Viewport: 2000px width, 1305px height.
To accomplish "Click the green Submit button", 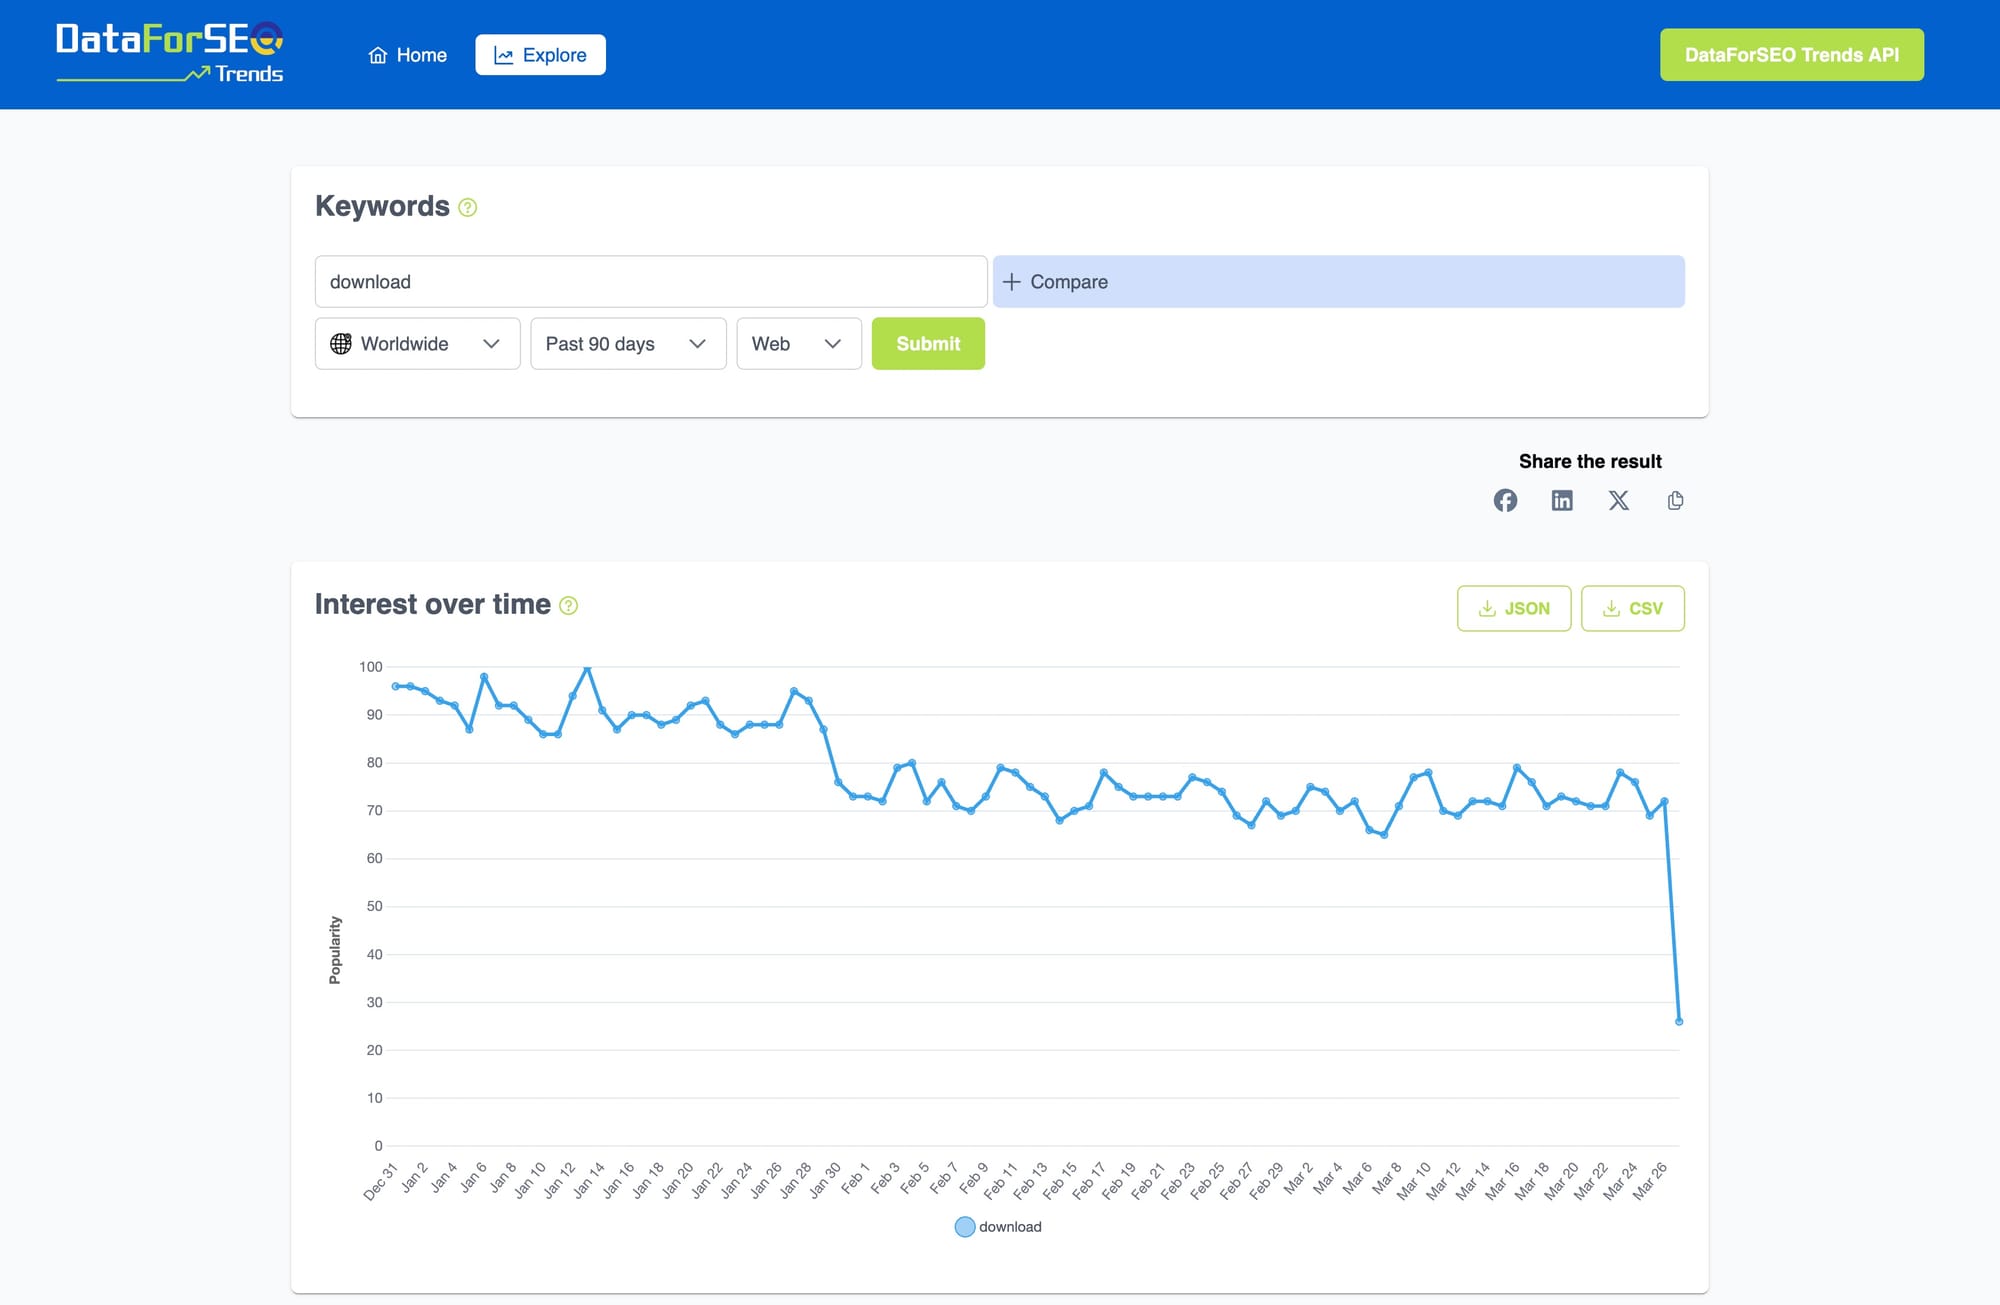I will 928,344.
